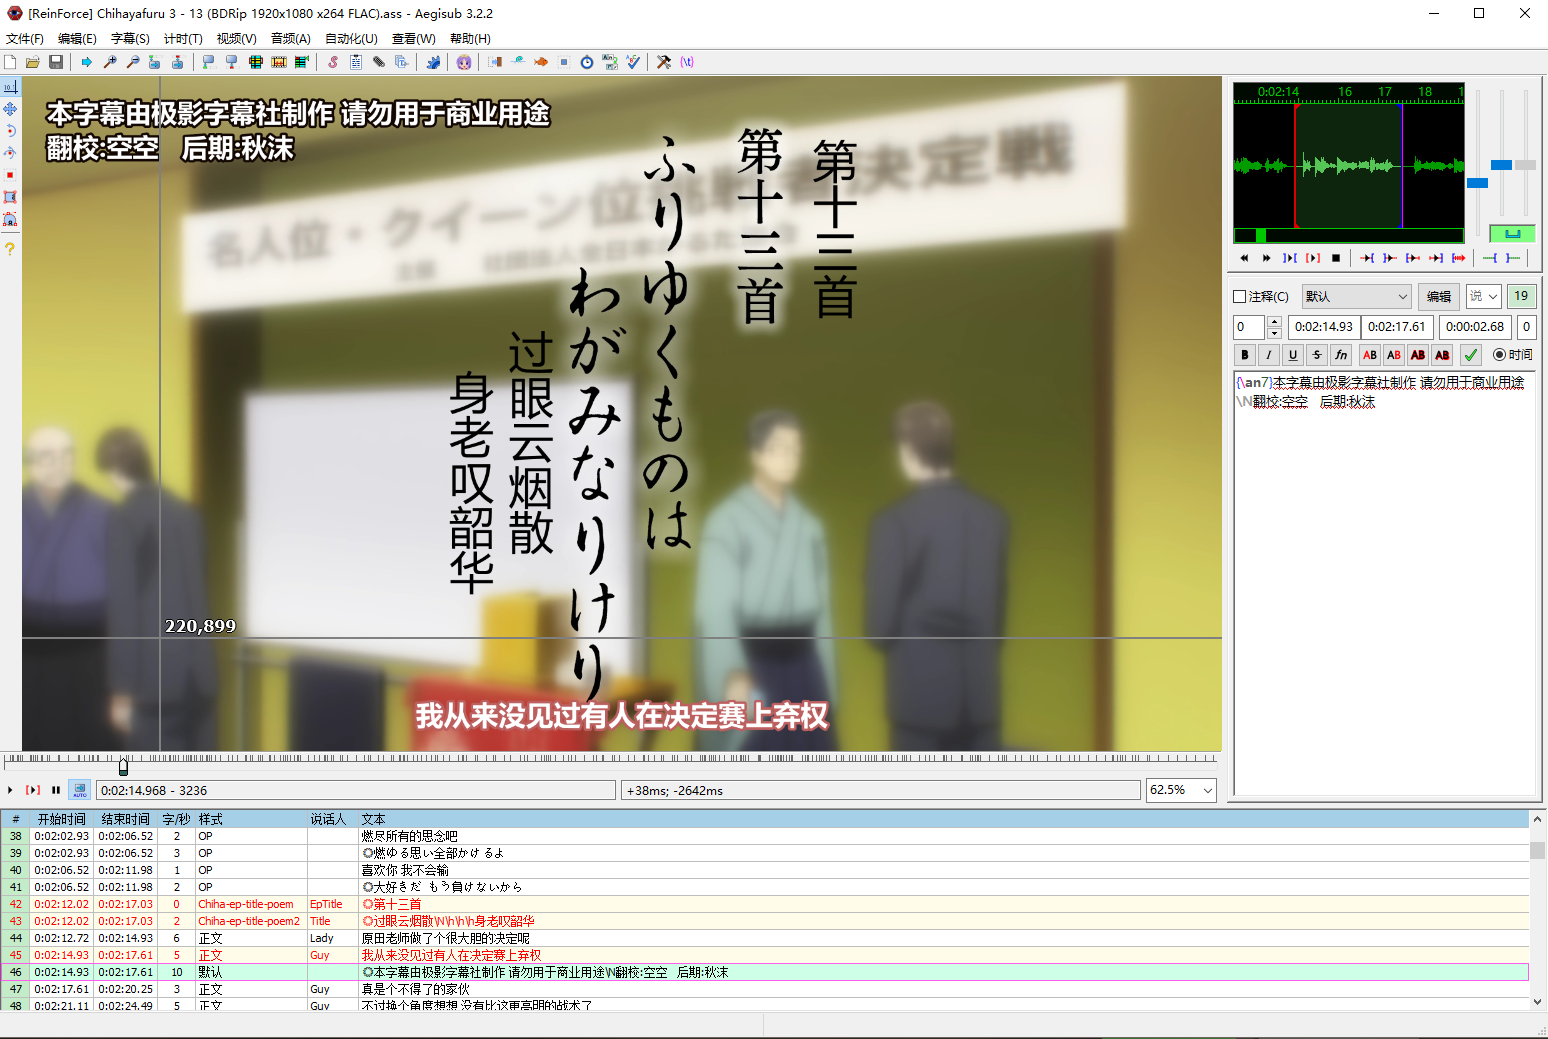This screenshot has width=1548, height=1039.
Task: Click end time field 0:02:17.61
Action: (1397, 327)
